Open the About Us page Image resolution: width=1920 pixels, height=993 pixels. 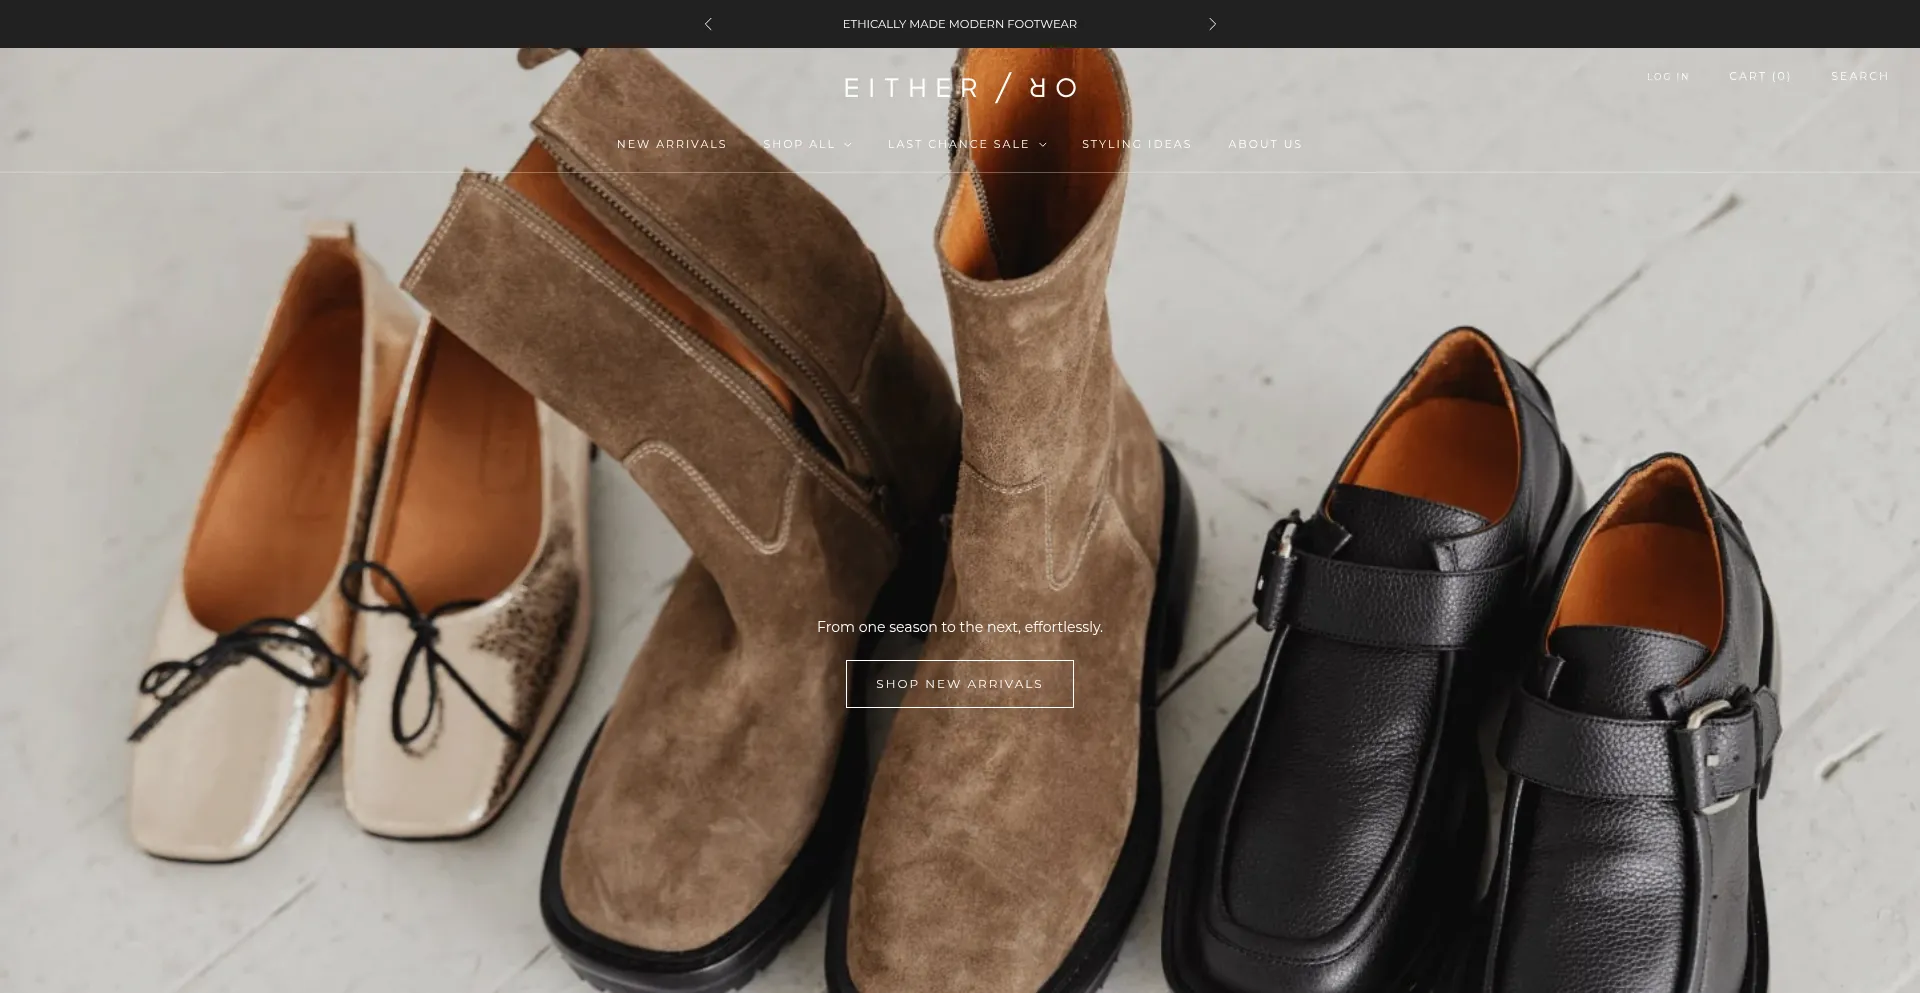[x=1265, y=144]
